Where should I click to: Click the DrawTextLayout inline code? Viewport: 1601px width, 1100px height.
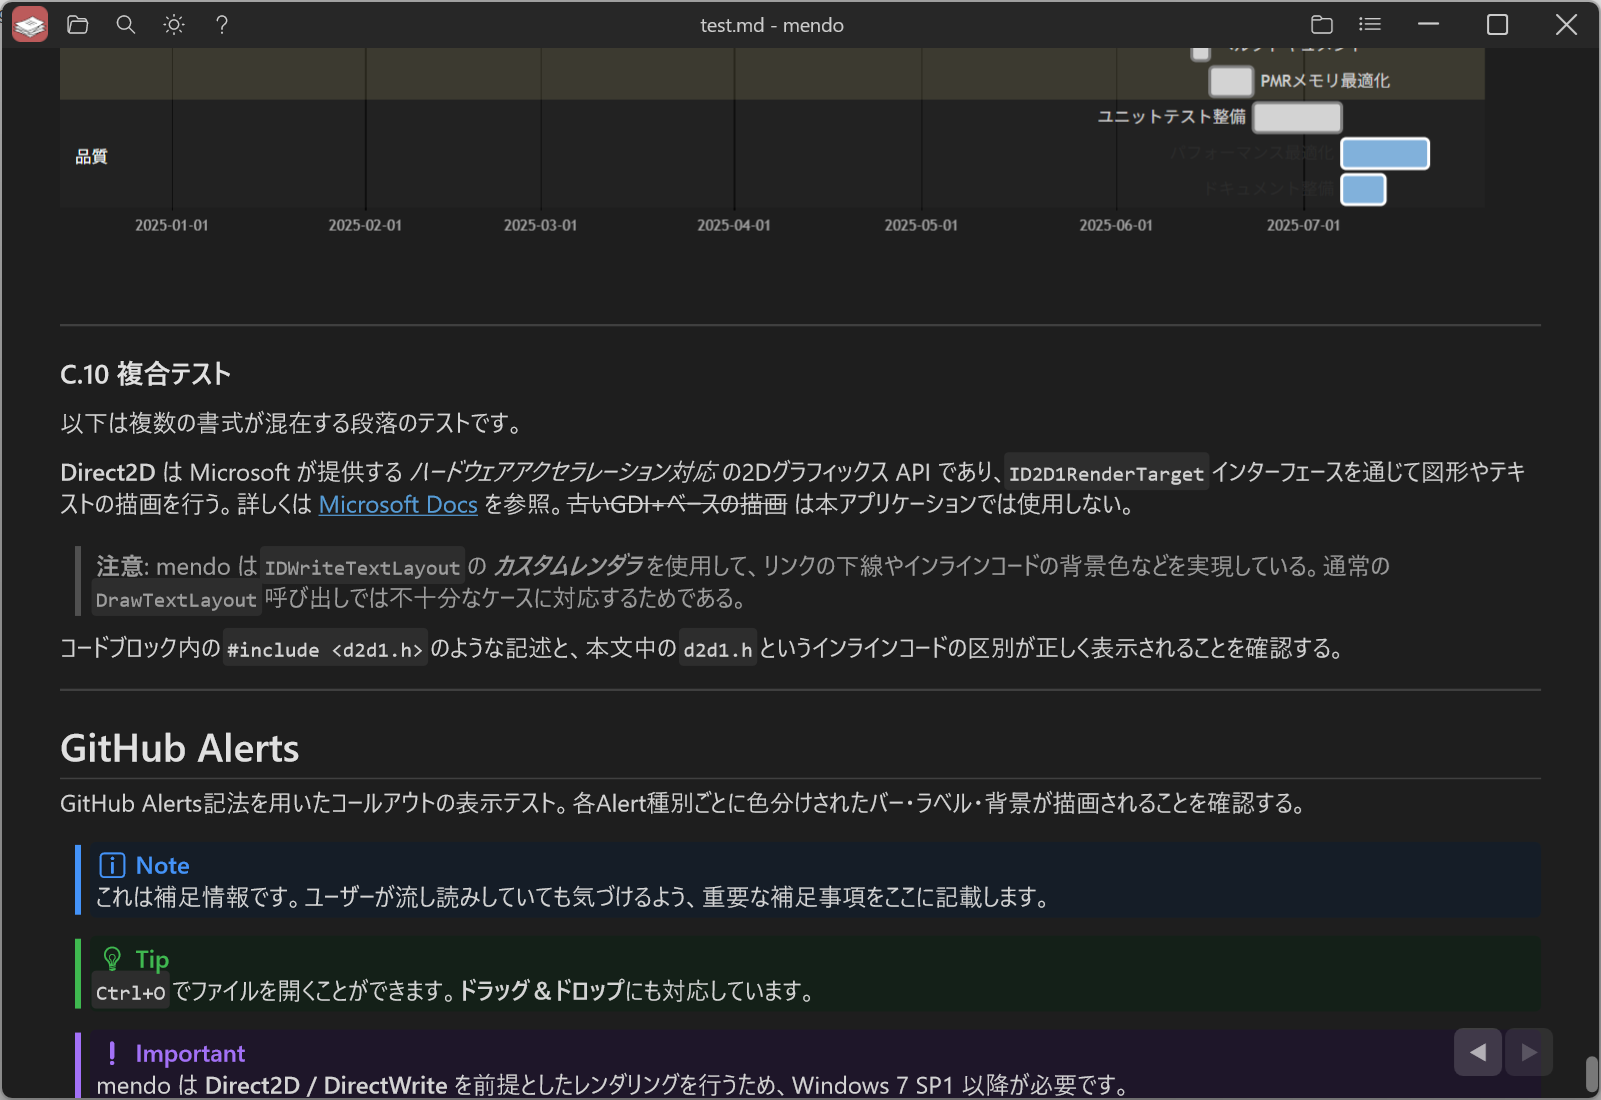click(176, 600)
